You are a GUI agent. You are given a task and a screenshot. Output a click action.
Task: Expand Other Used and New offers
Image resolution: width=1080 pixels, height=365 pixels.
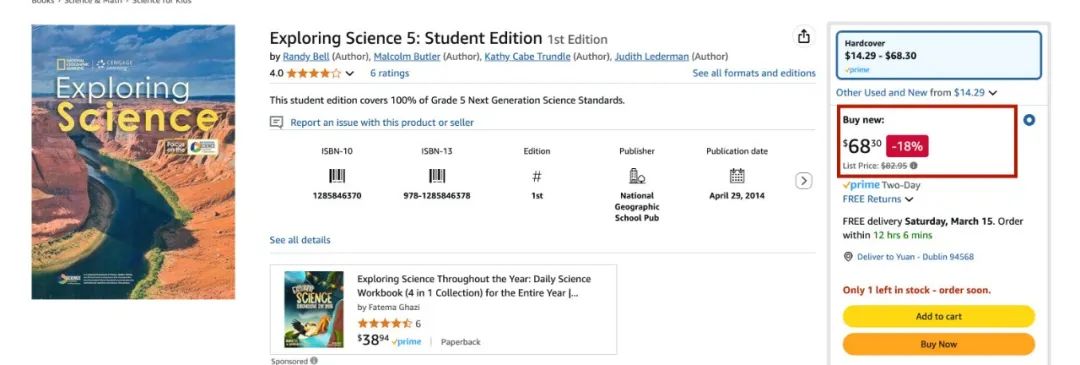916,92
